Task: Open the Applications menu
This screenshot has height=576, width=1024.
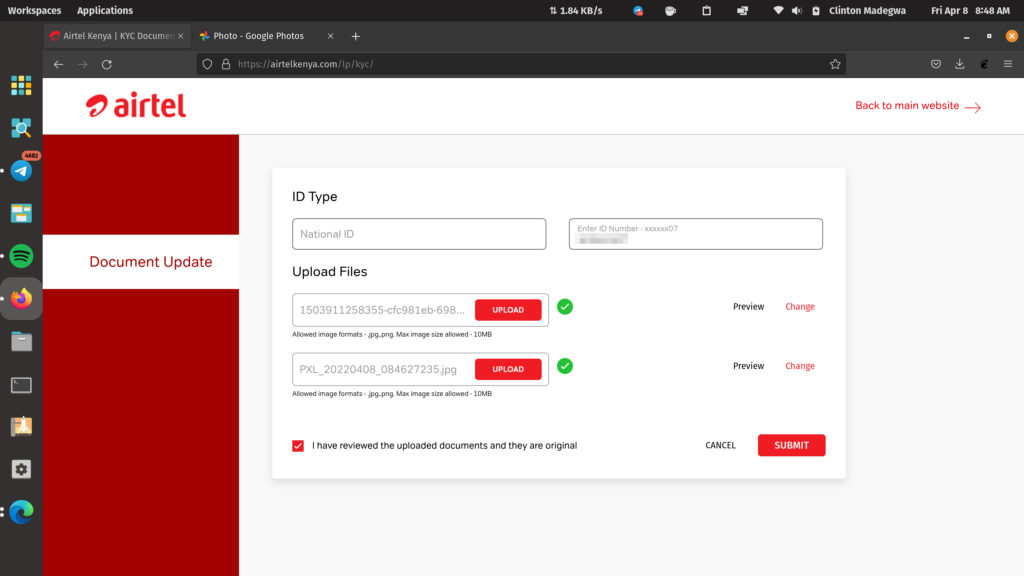Action: [x=104, y=10]
